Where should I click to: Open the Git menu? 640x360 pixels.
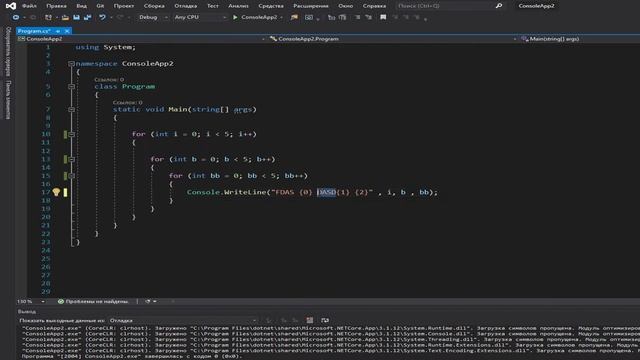tap(100, 6)
